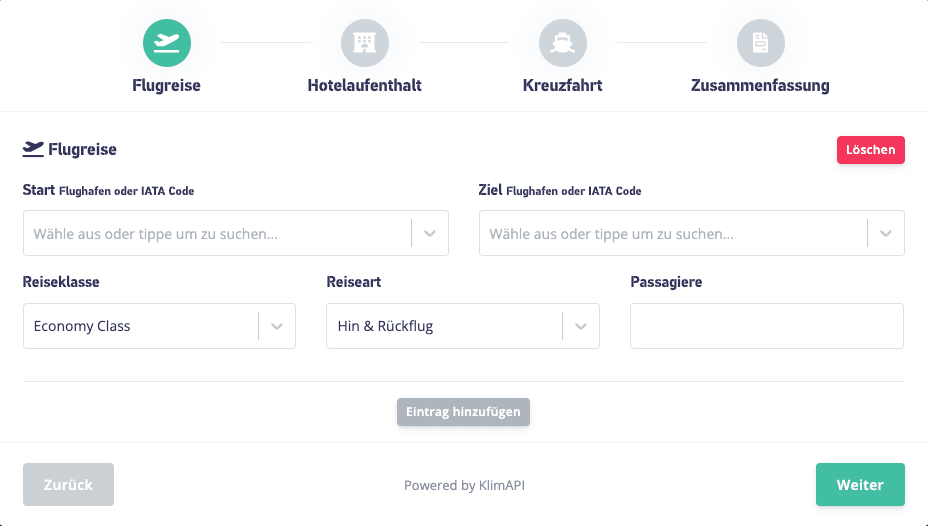The width and height of the screenshot is (928, 526).
Task: Go to the Zusammenfassung step label
Action: (x=760, y=86)
